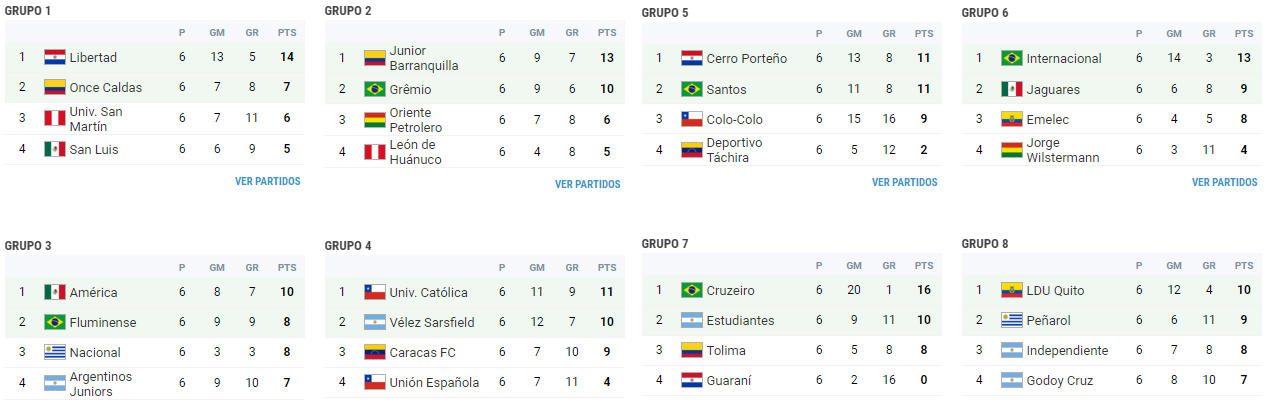This screenshot has height=401, width=1268.
Task: Click the Bolivia flag next to Oriente Petrolero
Action: (x=375, y=119)
